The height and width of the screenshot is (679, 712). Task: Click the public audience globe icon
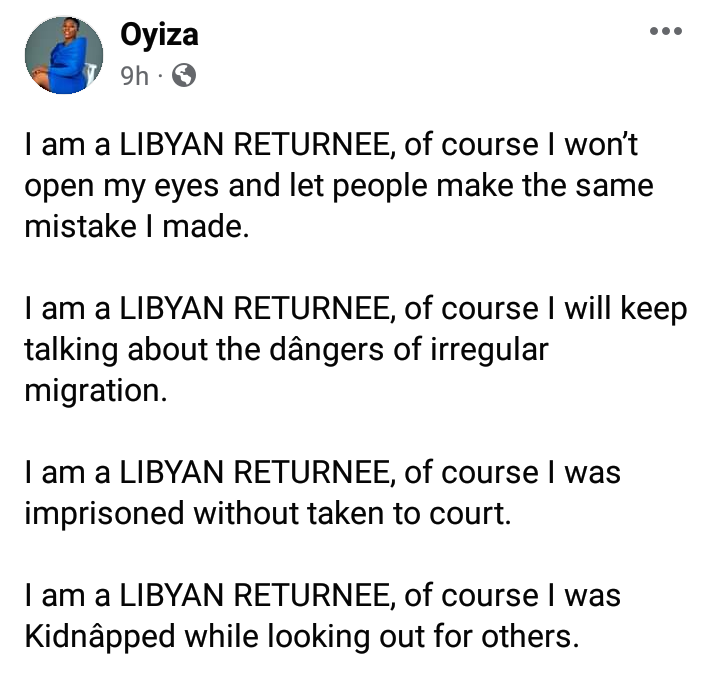click(184, 75)
